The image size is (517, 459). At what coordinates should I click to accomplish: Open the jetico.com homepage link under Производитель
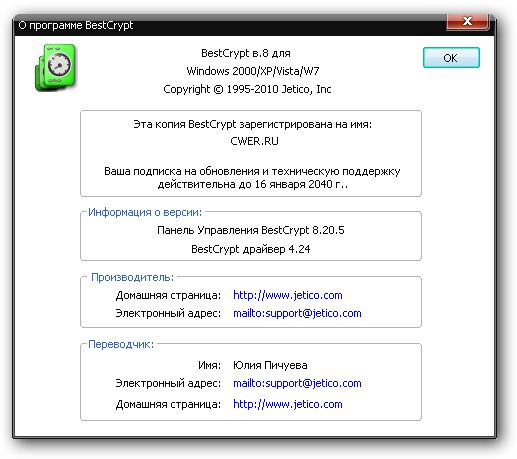click(x=288, y=295)
